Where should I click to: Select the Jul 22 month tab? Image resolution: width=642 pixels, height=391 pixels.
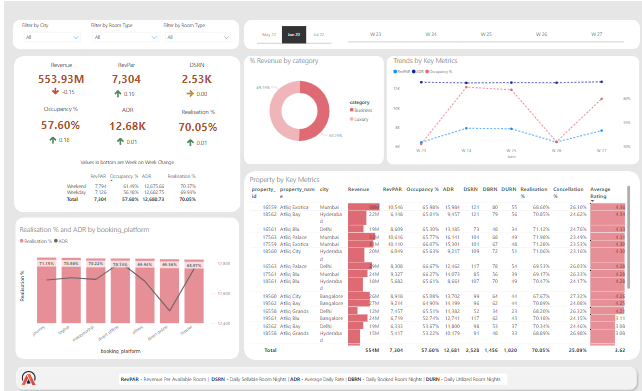pyautogui.click(x=319, y=35)
